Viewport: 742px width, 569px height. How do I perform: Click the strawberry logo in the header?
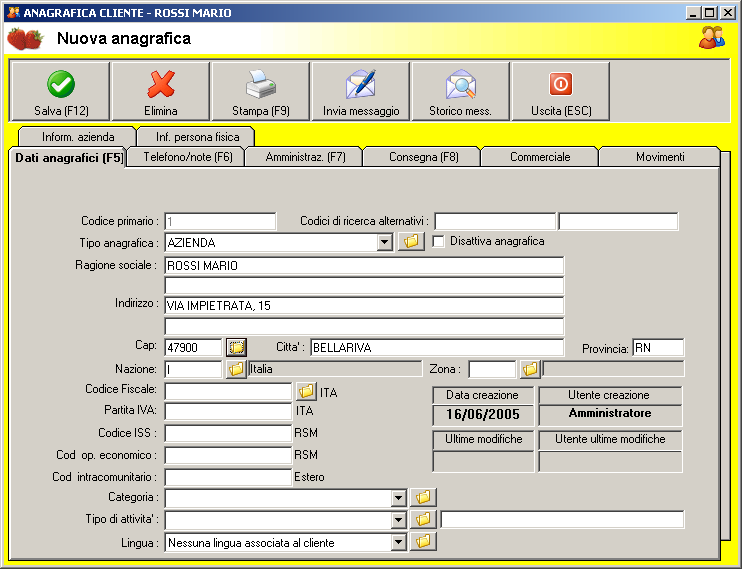(x=25, y=39)
